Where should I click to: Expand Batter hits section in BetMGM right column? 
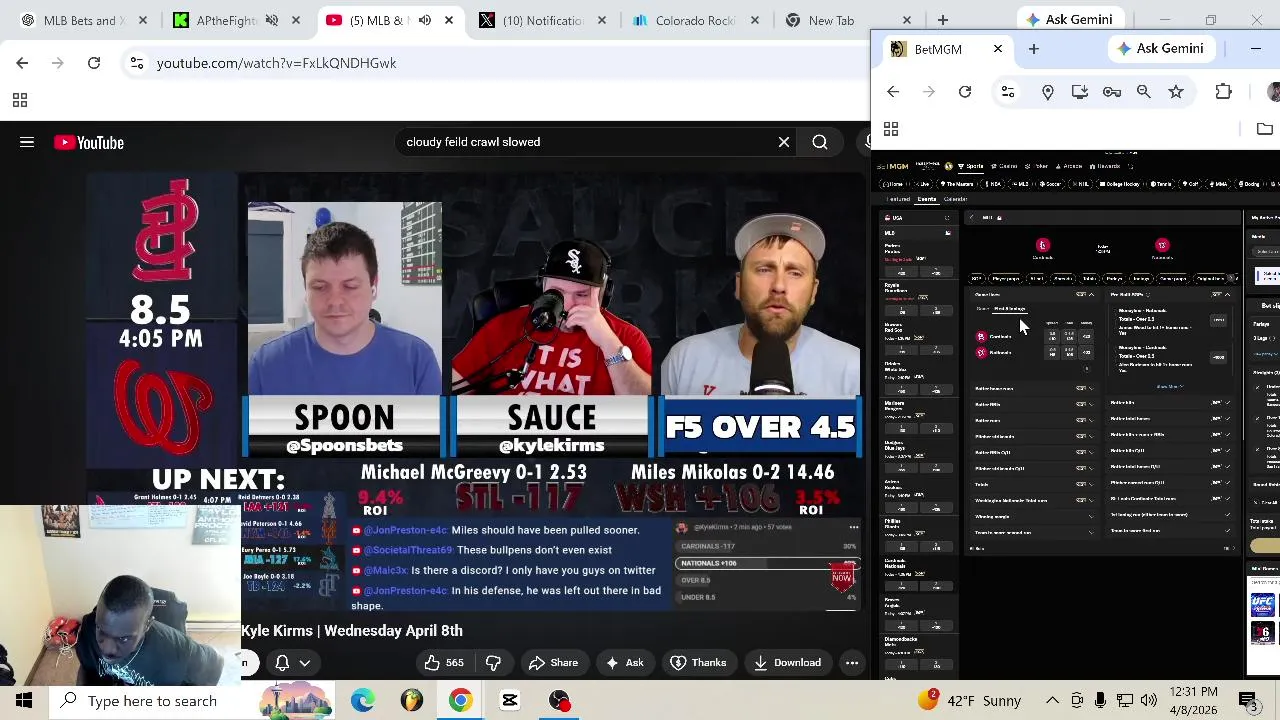click(x=1171, y=403)
